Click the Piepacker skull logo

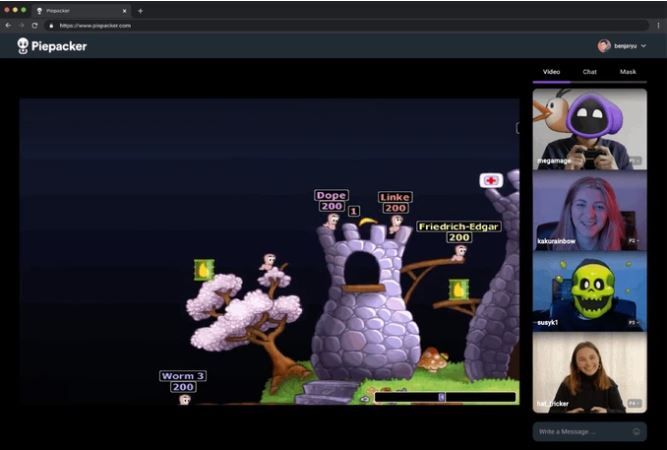coord(23,46)
